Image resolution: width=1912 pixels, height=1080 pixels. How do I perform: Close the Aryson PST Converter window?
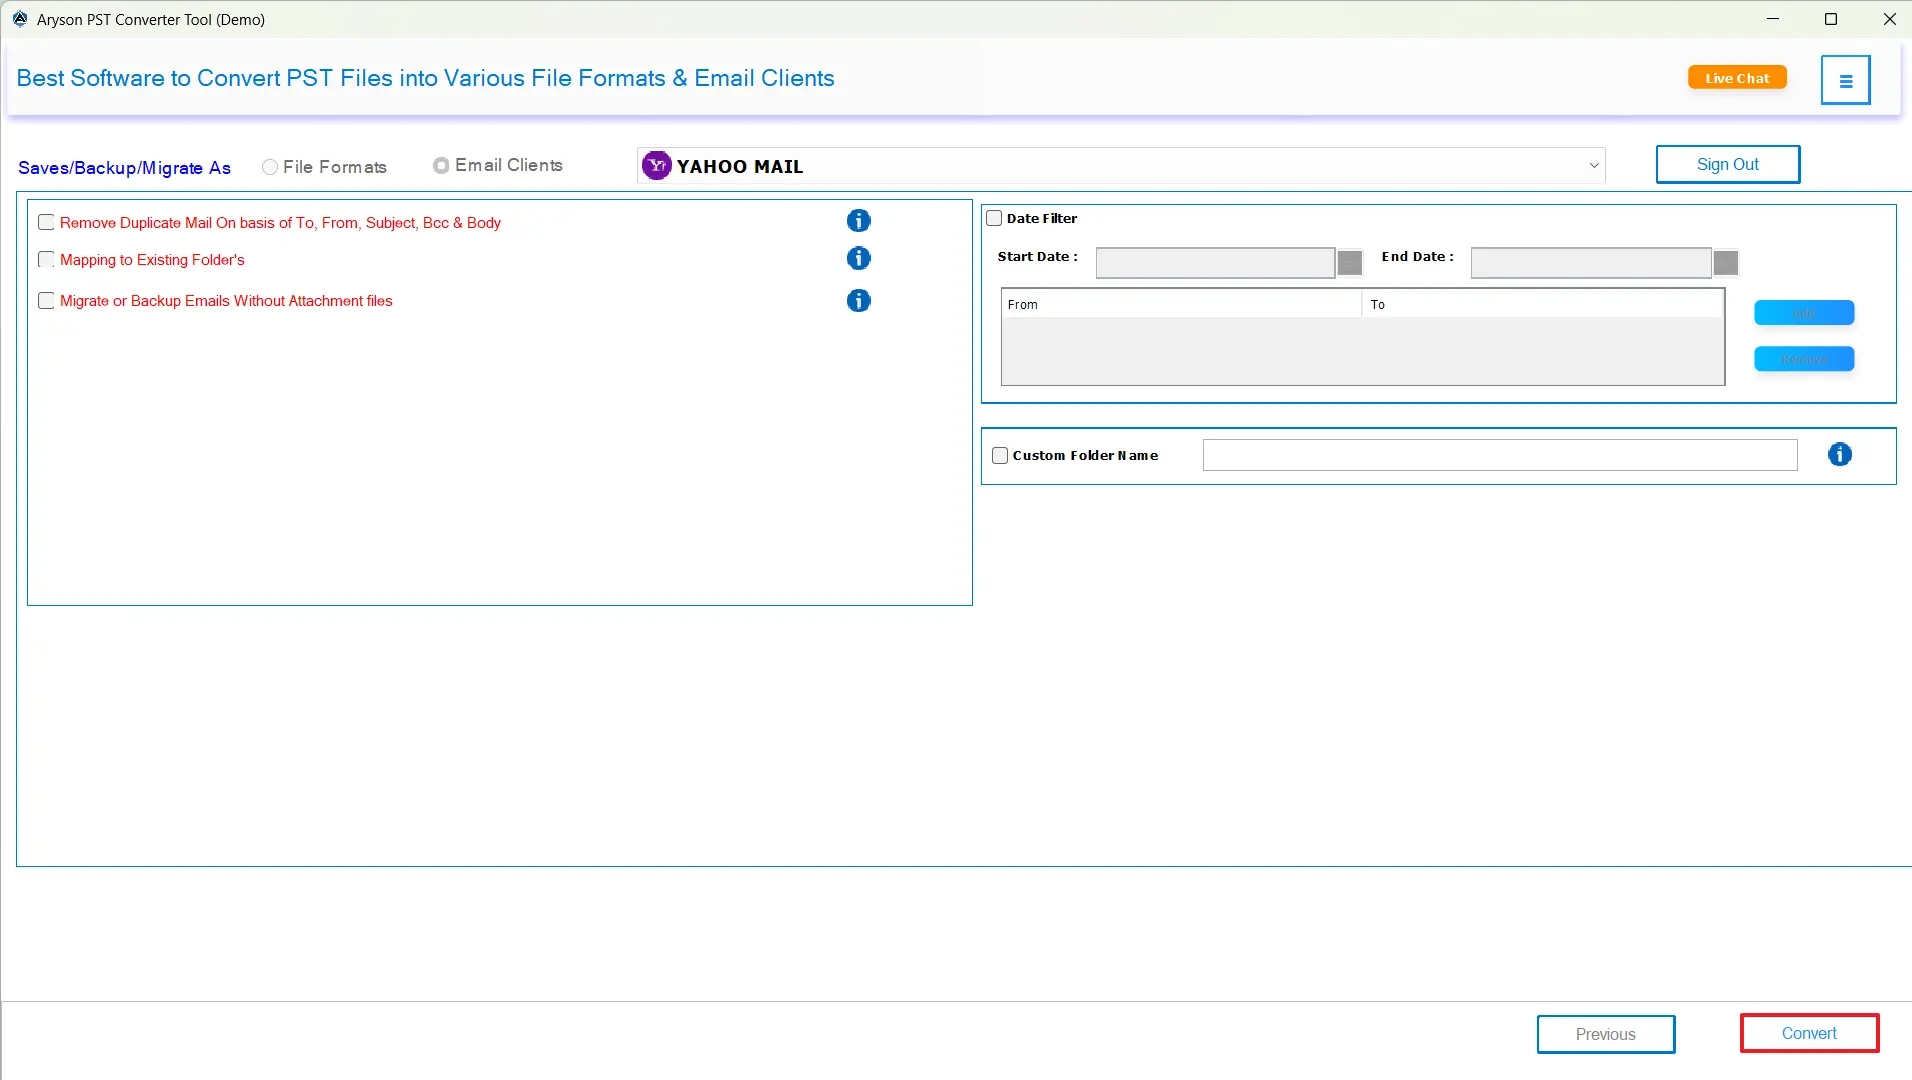[1889, 19]
